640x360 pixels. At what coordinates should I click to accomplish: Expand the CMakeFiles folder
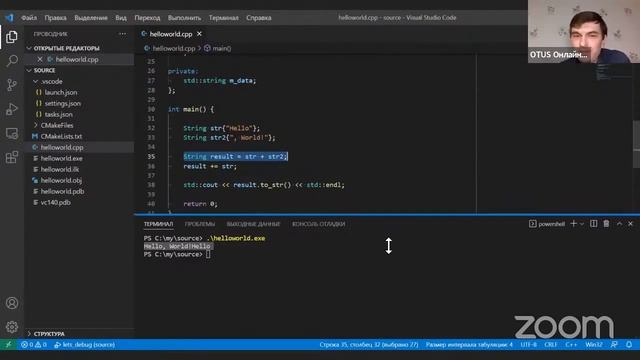click(x=36, y=125)
